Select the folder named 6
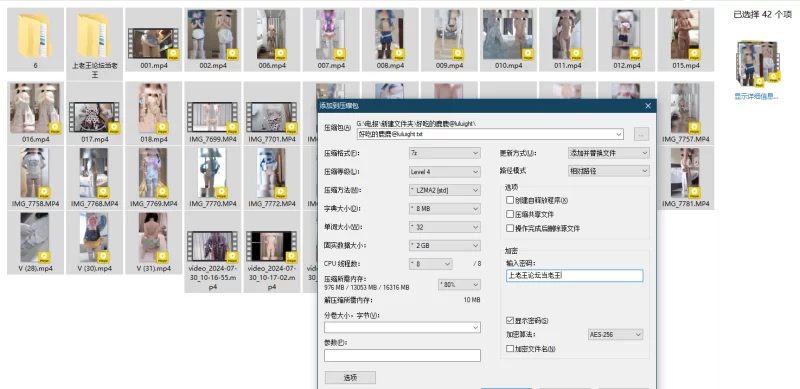The image size is (800, 389). [35, 39]
